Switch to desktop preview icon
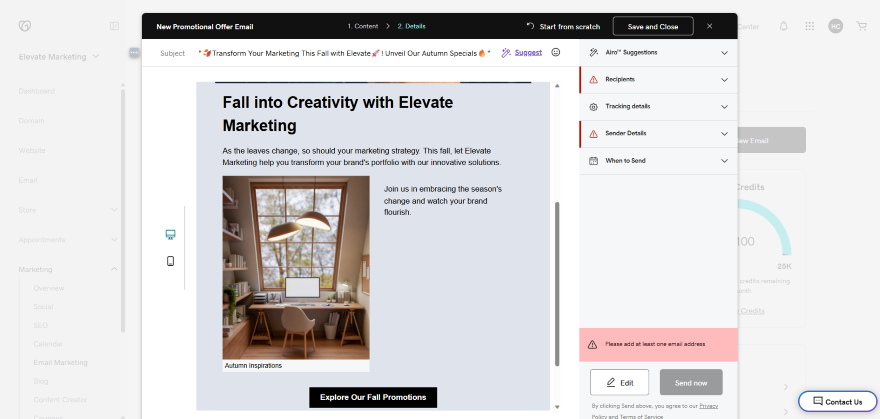The height and width of the screenshot is (419, 880). 171,234
